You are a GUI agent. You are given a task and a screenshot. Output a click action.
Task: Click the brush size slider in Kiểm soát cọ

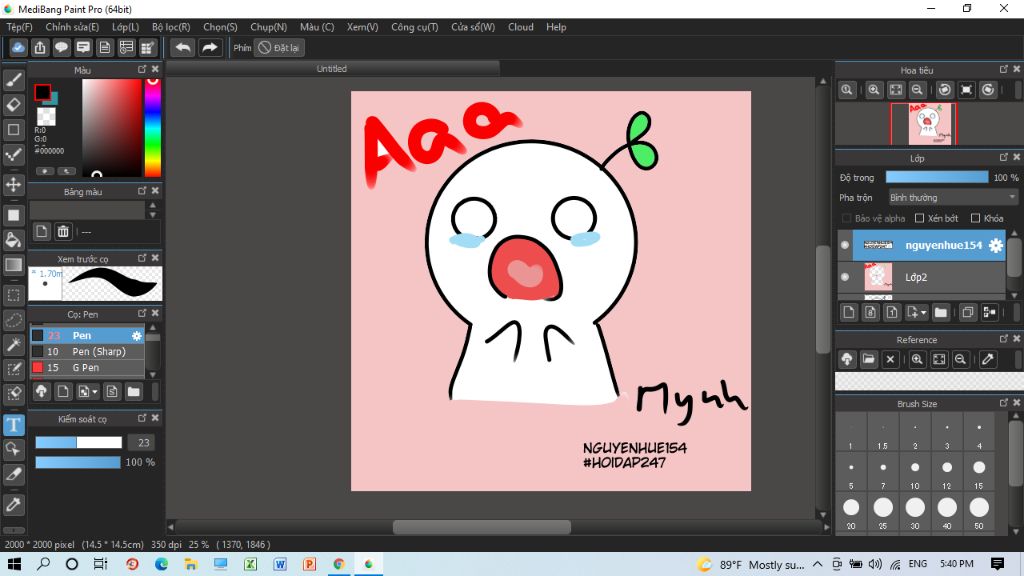click(78, 442)
